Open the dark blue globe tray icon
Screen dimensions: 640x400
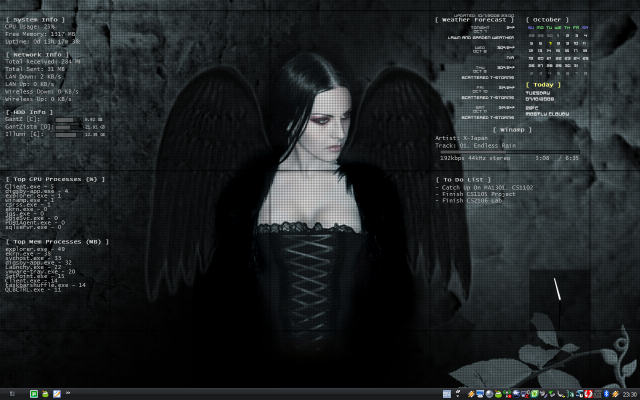click(x=516, y=394)
